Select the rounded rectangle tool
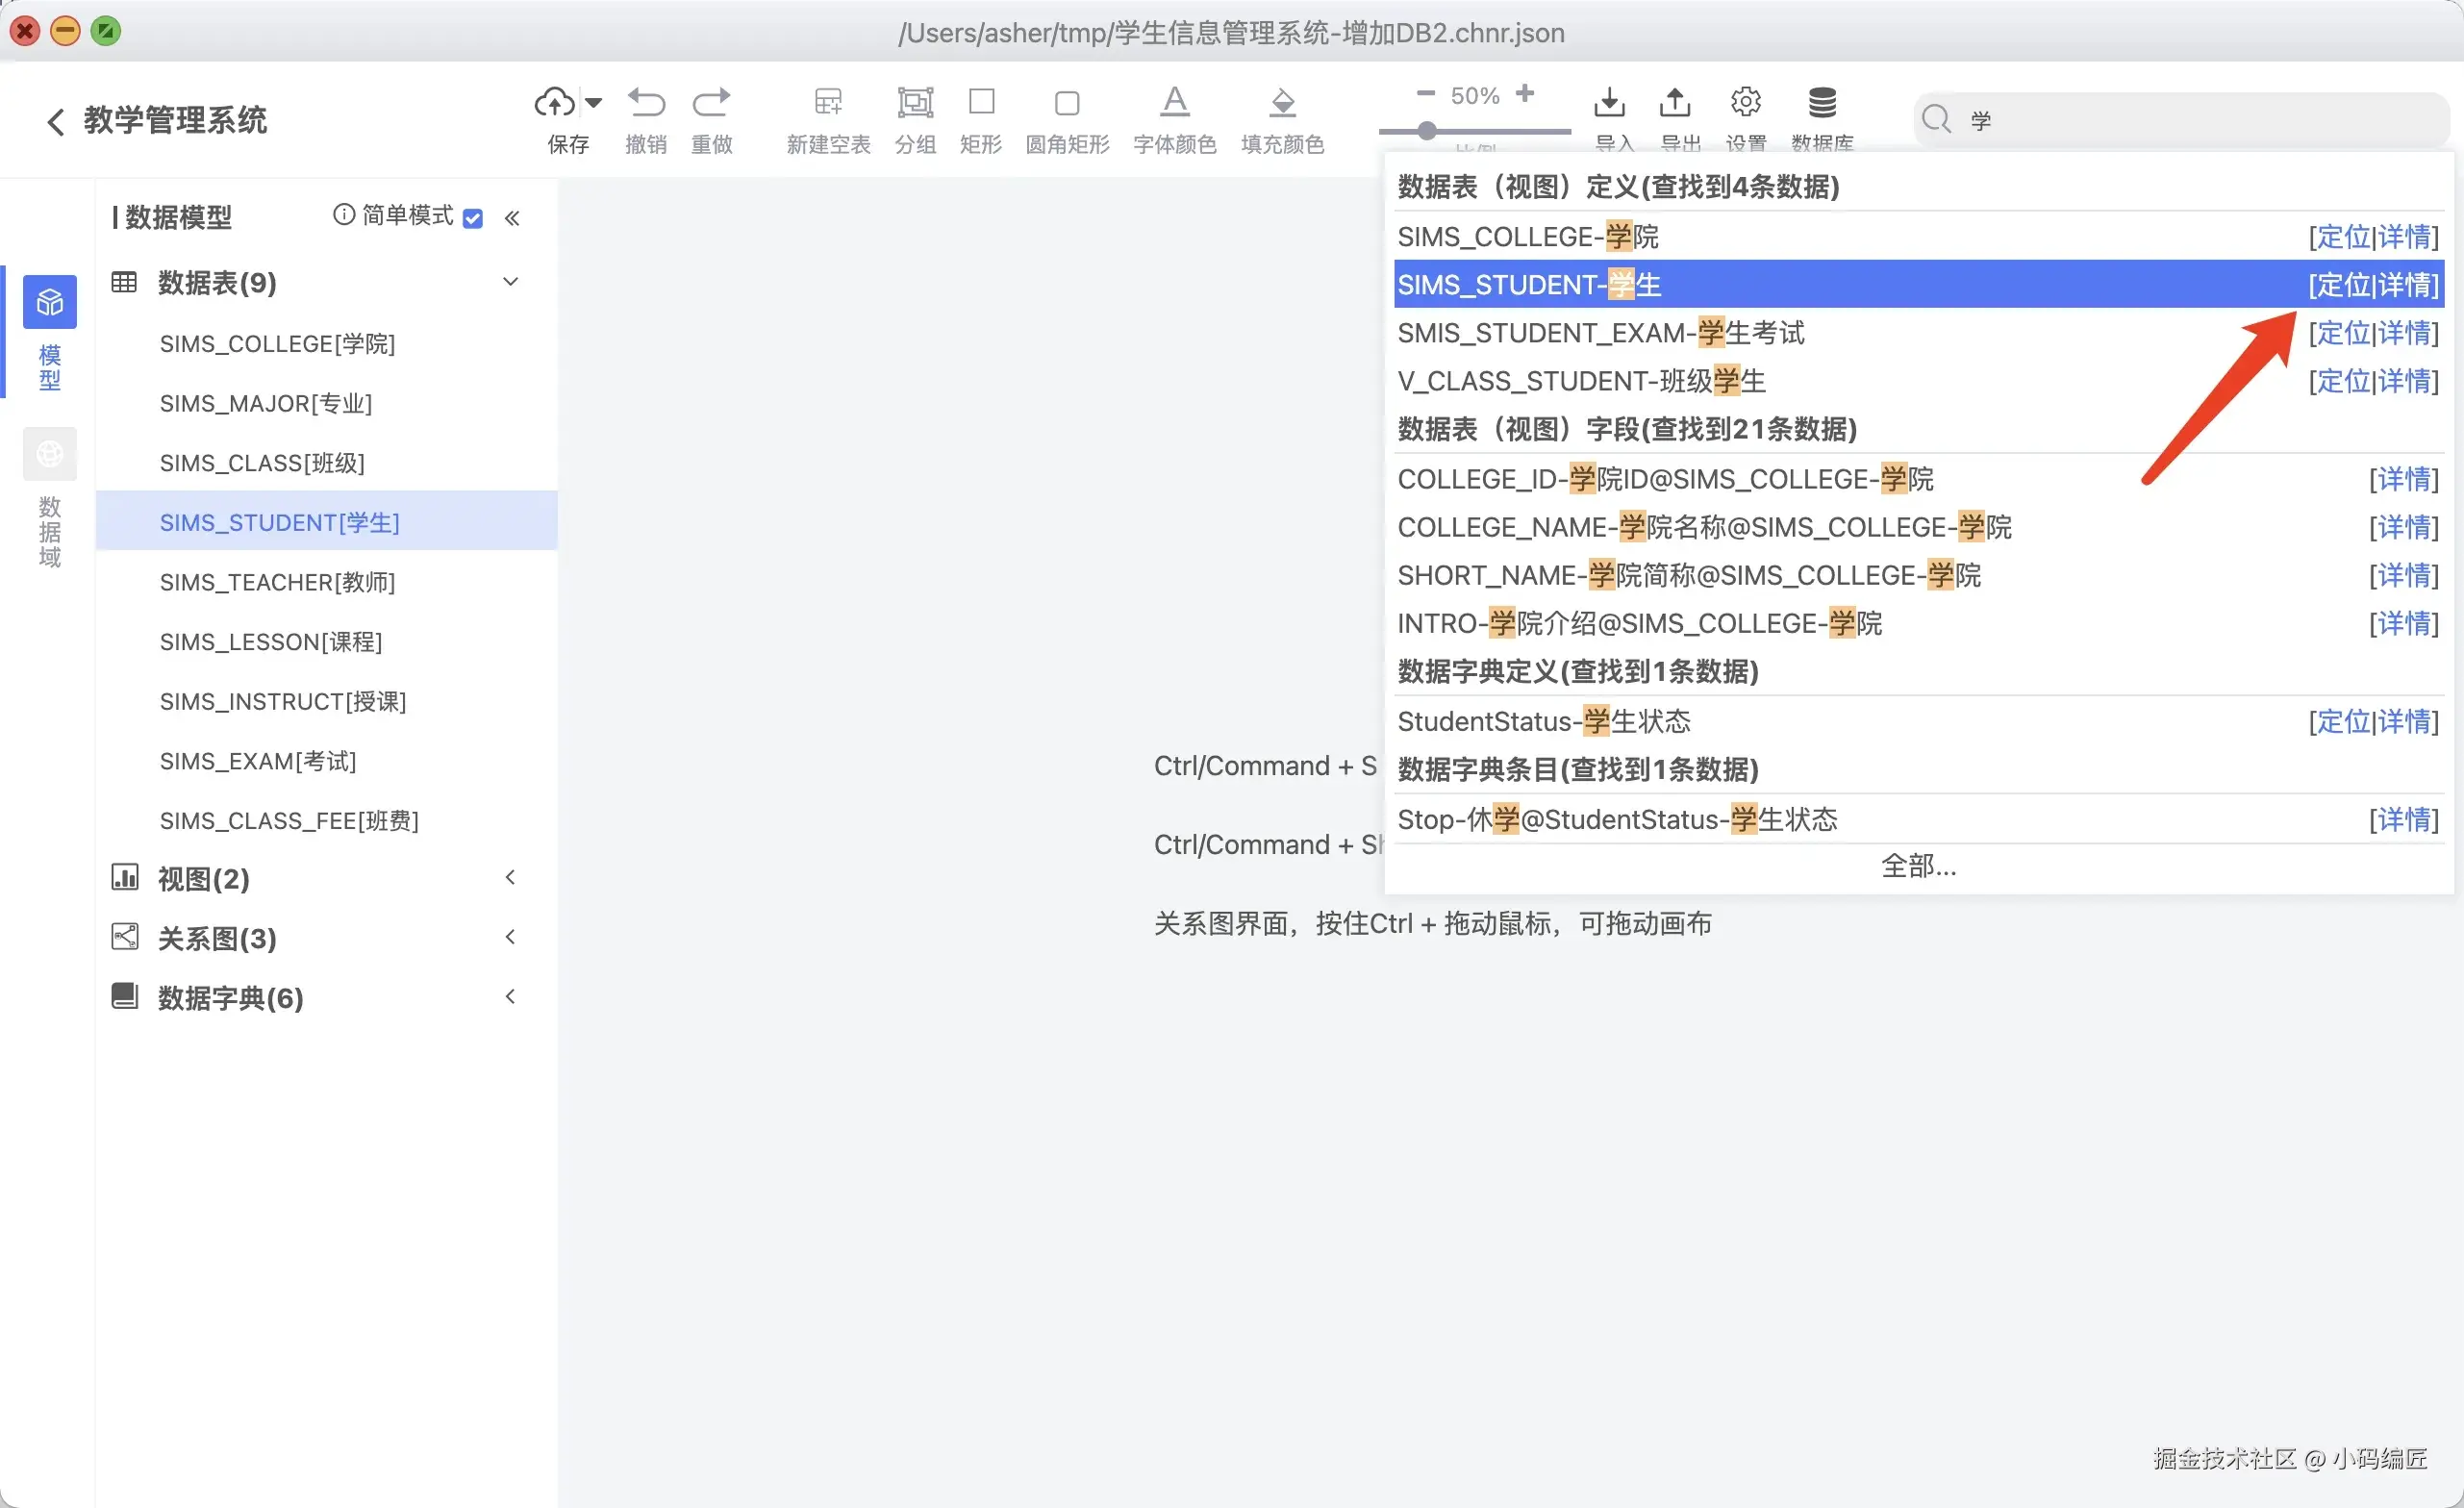Viewport: 2464px width, 1508px height. (x=1067, y=103)
